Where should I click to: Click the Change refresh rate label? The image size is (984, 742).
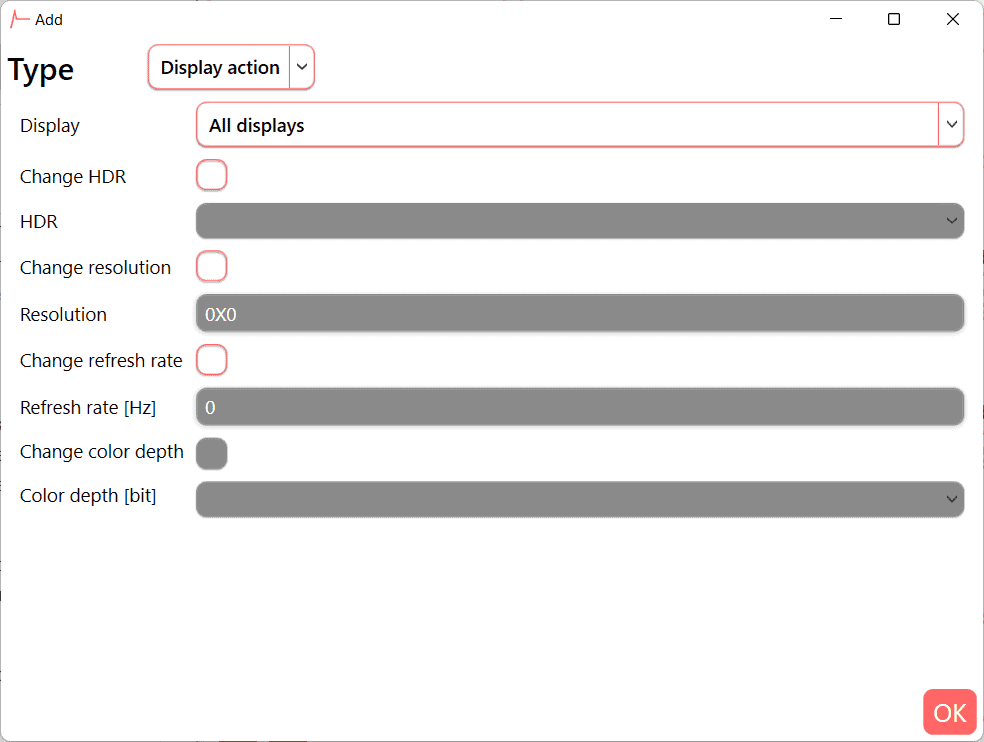[101, 360]
